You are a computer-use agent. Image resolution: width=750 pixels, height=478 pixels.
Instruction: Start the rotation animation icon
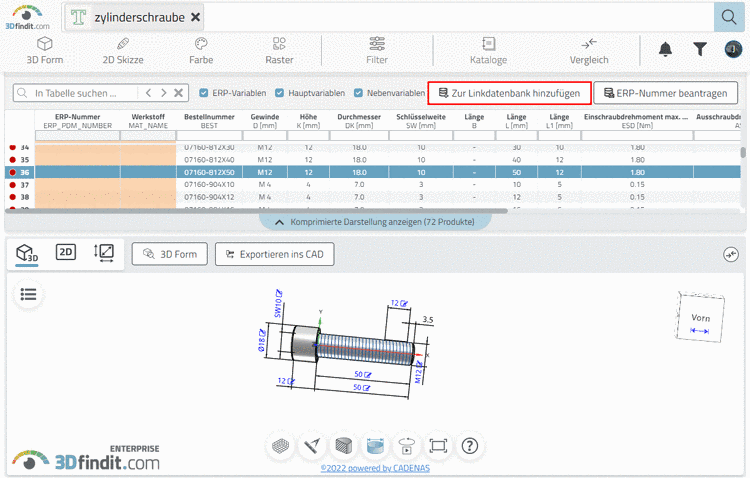click(407, 446)
